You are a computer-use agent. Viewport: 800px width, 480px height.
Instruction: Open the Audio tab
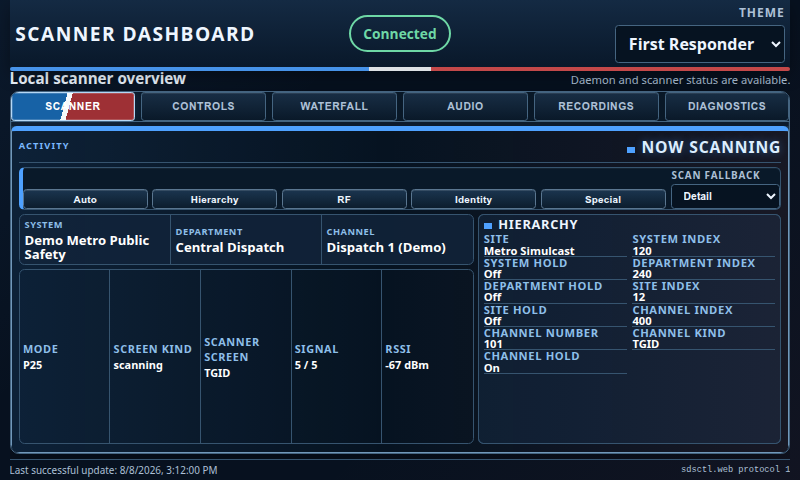click(x=465, y=106)
